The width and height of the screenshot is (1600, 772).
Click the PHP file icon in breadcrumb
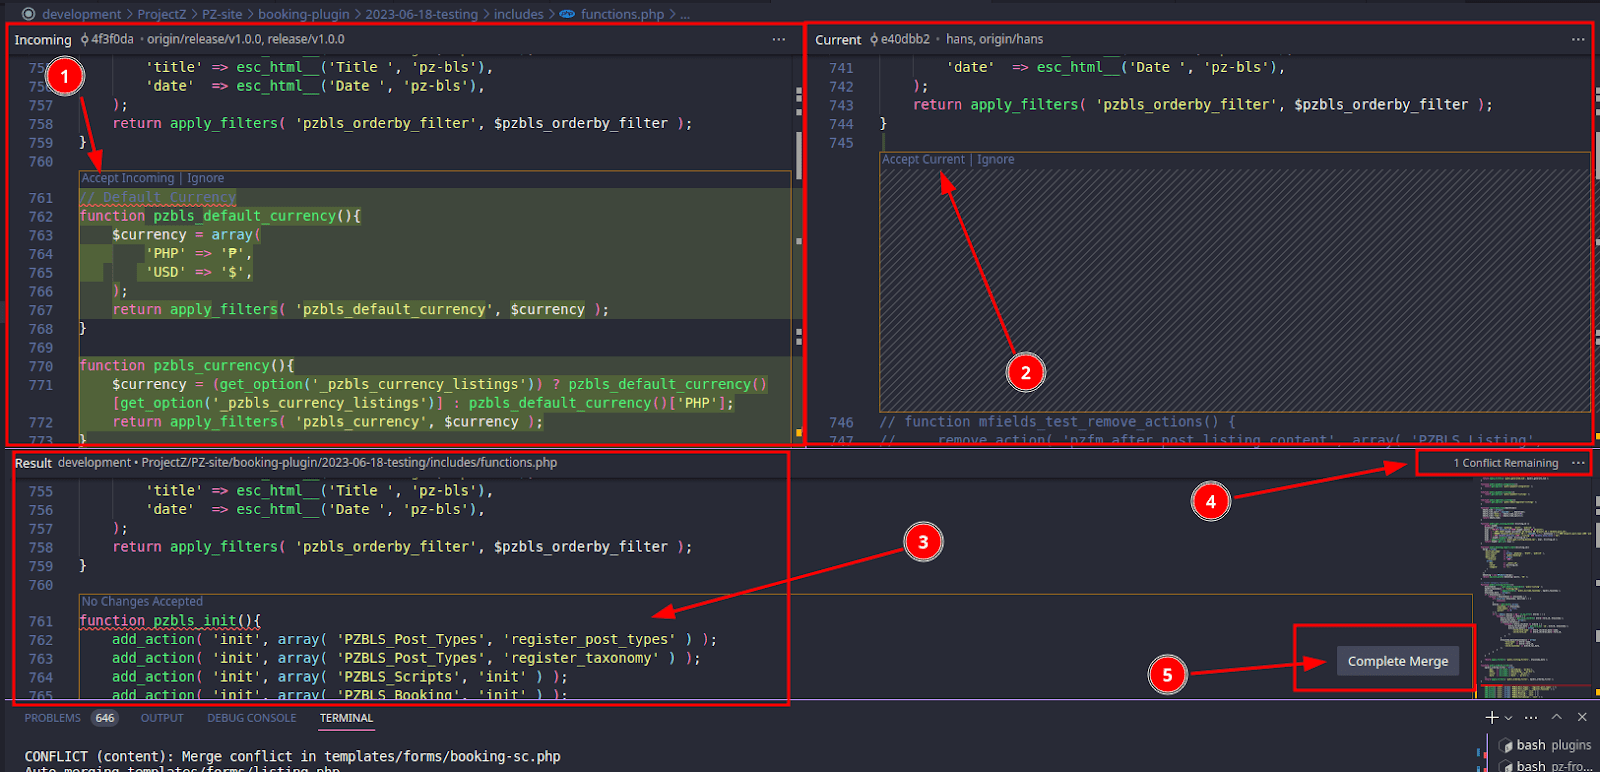[x=567, y=14]
